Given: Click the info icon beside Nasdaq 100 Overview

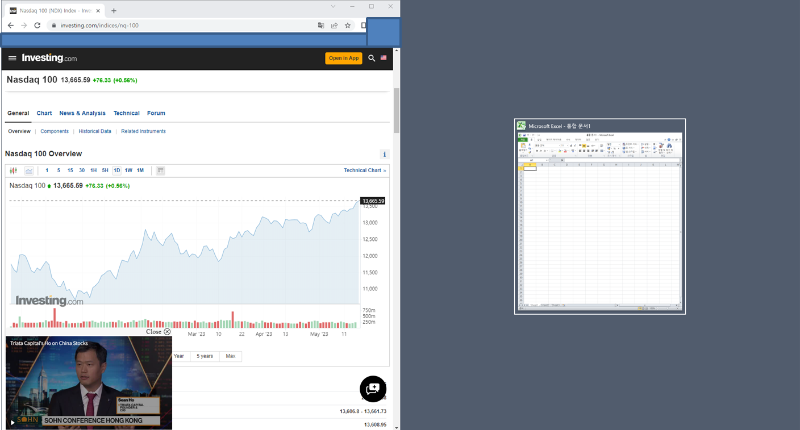Looking at the screenshot, I should point(384,154).
